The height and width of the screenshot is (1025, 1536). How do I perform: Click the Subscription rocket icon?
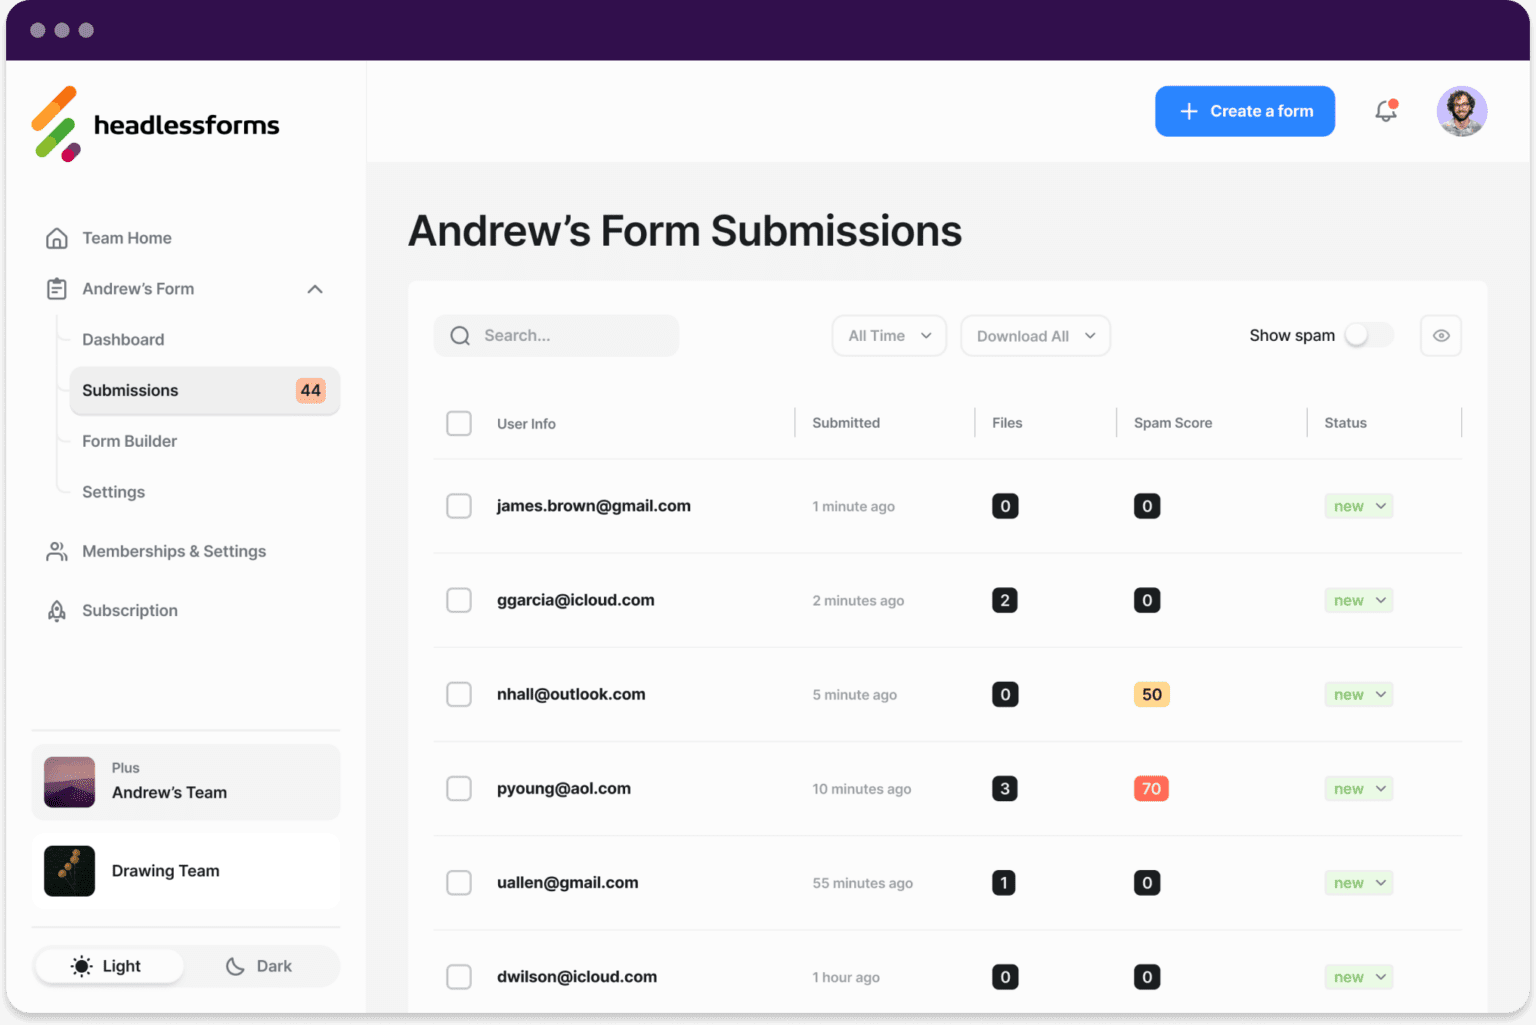57,610
